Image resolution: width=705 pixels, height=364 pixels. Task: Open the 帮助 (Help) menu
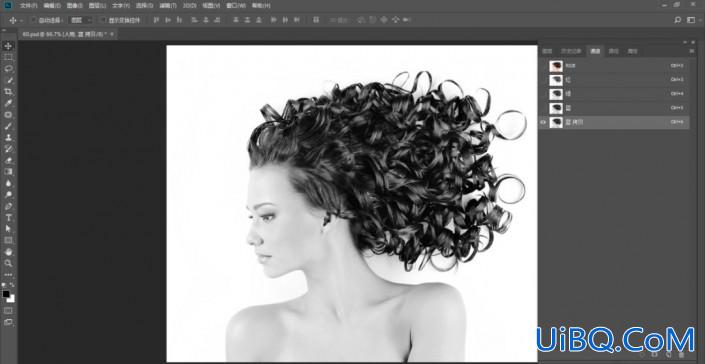pyautogui.click(x=261, y=6)
